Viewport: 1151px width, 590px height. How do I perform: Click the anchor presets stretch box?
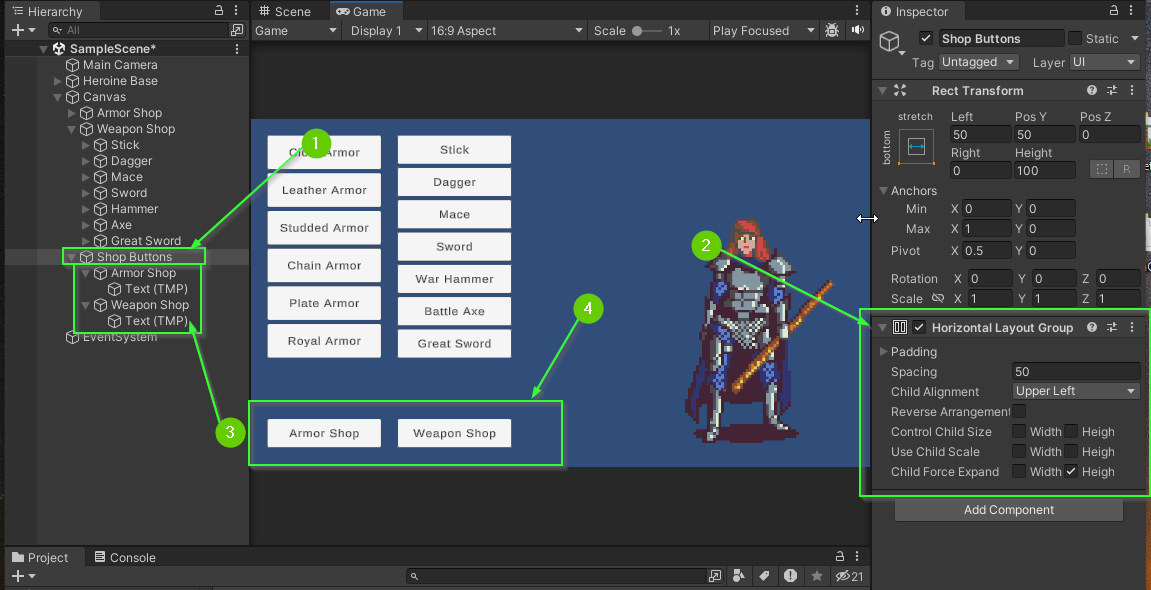pos(916,147)
